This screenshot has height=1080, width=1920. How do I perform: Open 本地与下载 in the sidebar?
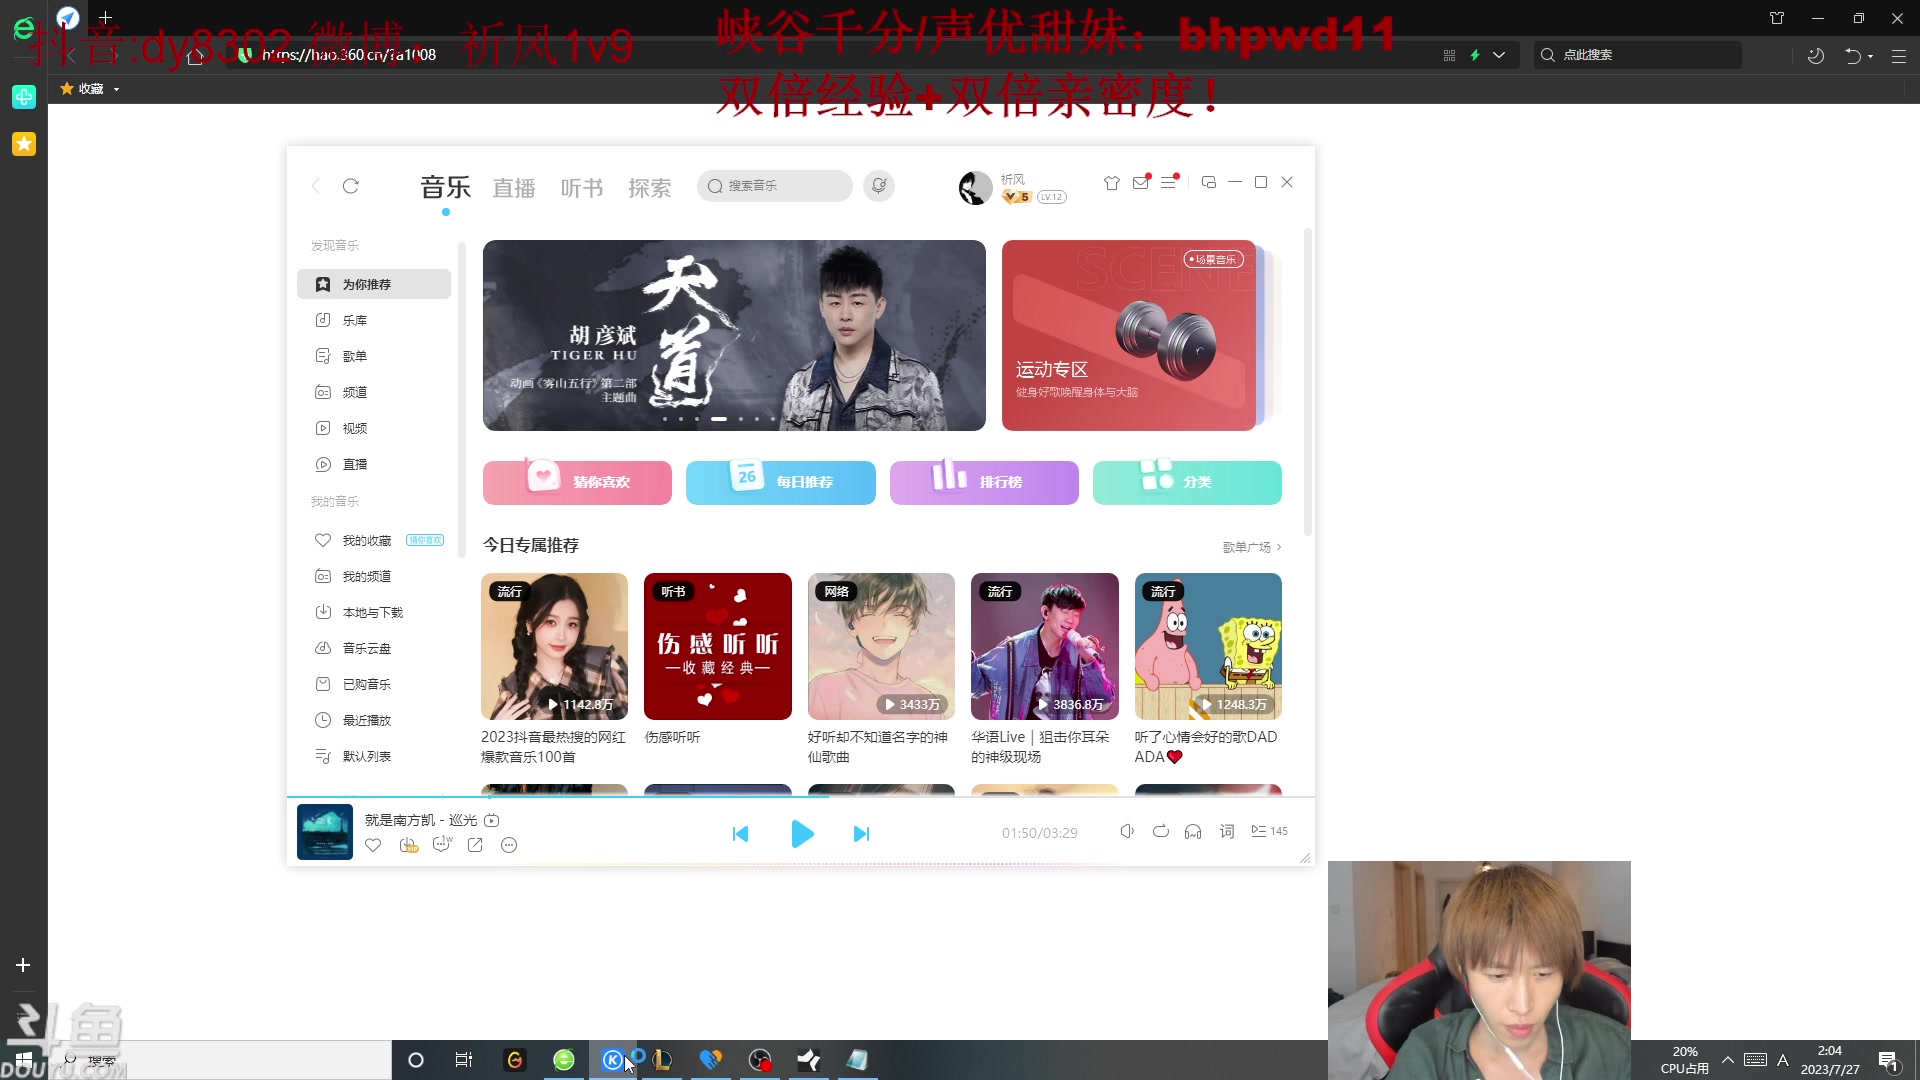pos(374,612)
